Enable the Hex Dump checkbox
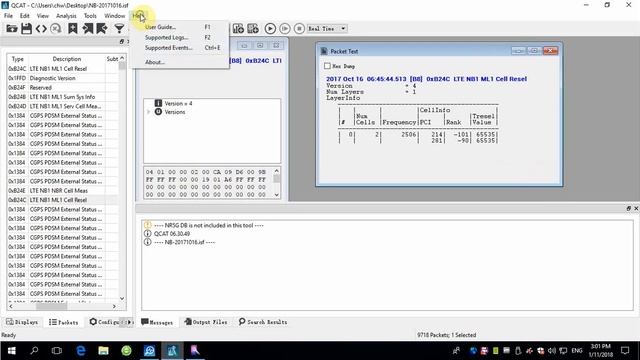The height and width of the screenshot is (360, 640). pos(327,66)
